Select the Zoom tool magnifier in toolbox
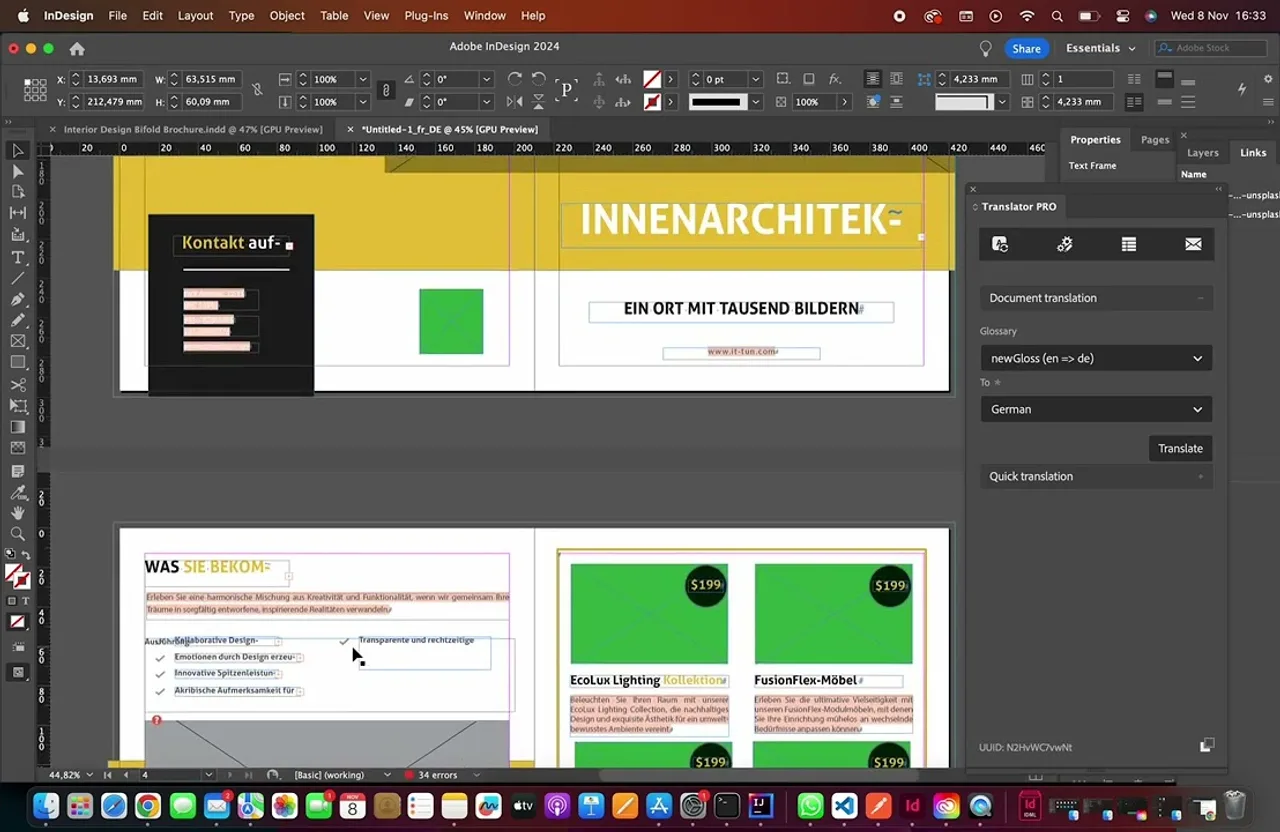 point(18,534)
